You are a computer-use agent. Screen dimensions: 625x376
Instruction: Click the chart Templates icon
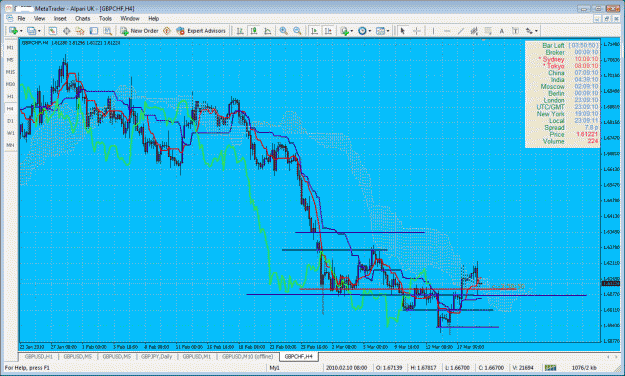pyautogui.click(x=380, y=31)
